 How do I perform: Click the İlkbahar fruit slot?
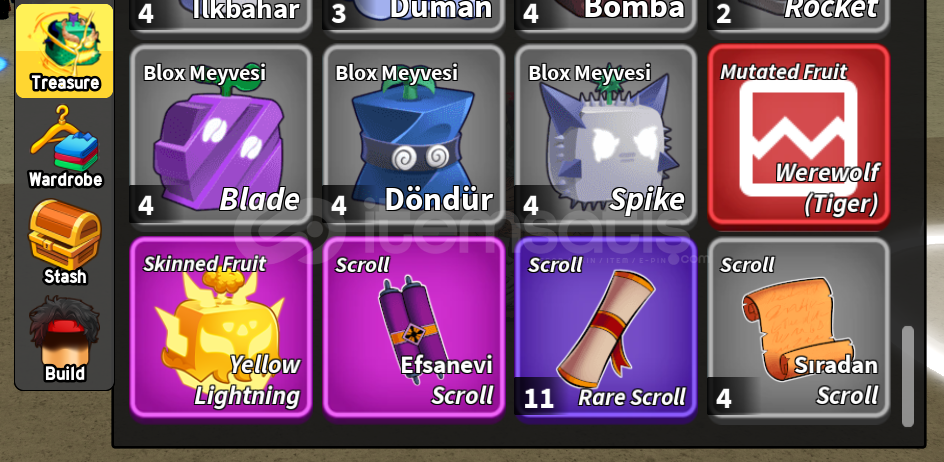click(220, 15)
